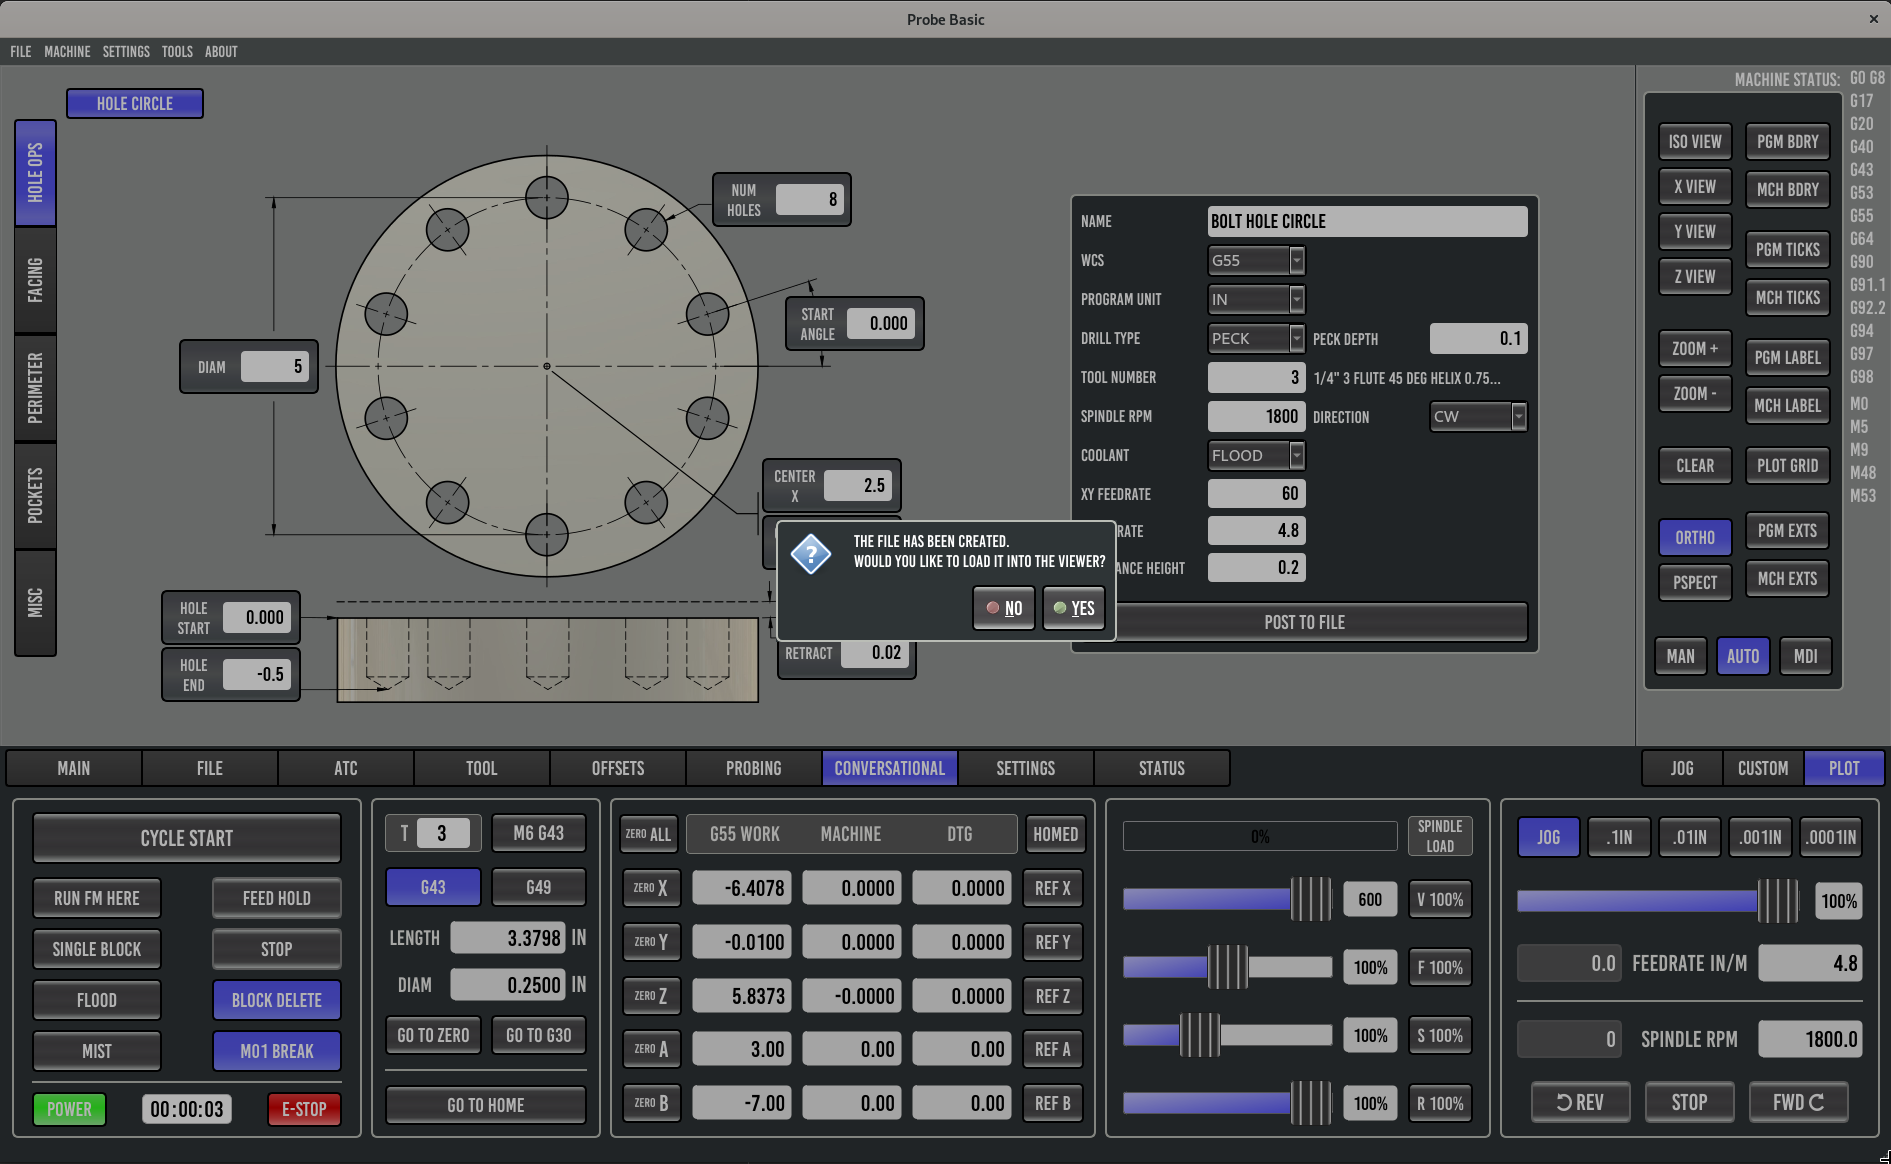Image resolution: width=1891 pixels, height=1164 pixels.
Task: Click the Z VIEW button
Action: (x=1695, y=276)
